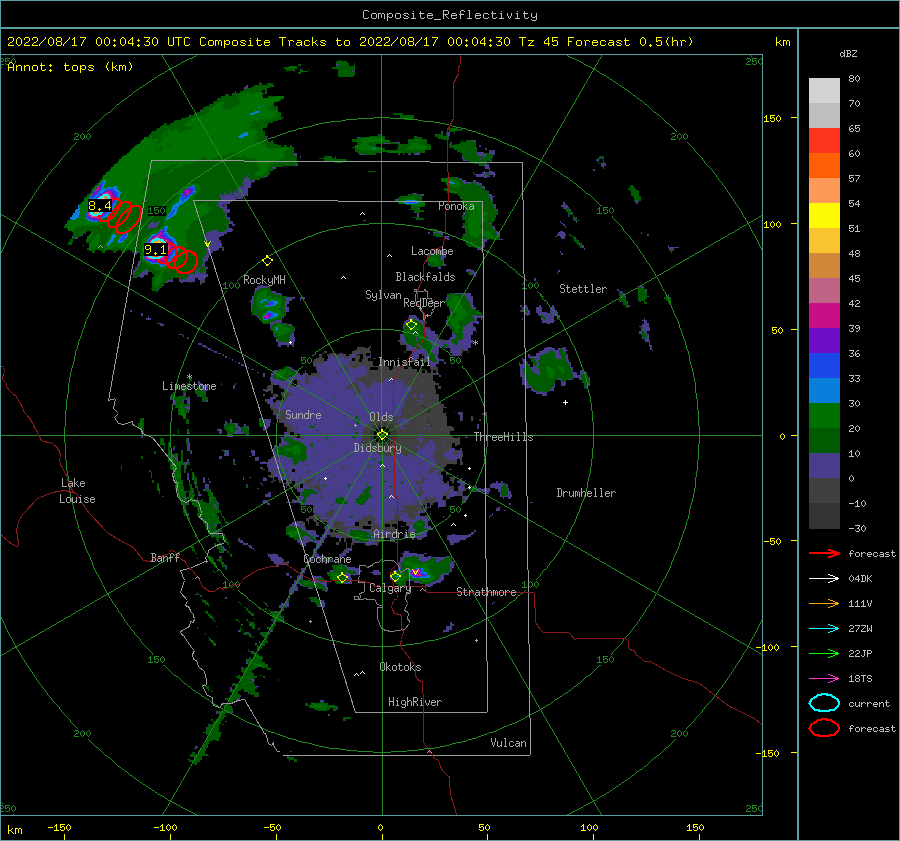
Task: Select the yellow diamond marker above Calgary label
Action: point(395,576)
